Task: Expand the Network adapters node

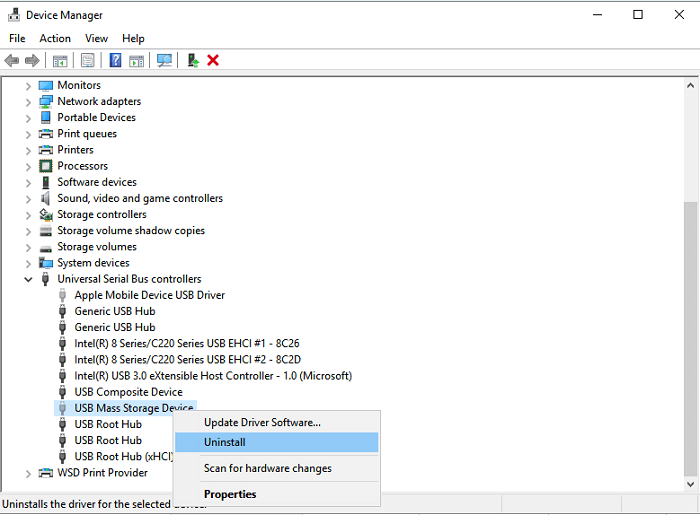Action: point(28,102)
